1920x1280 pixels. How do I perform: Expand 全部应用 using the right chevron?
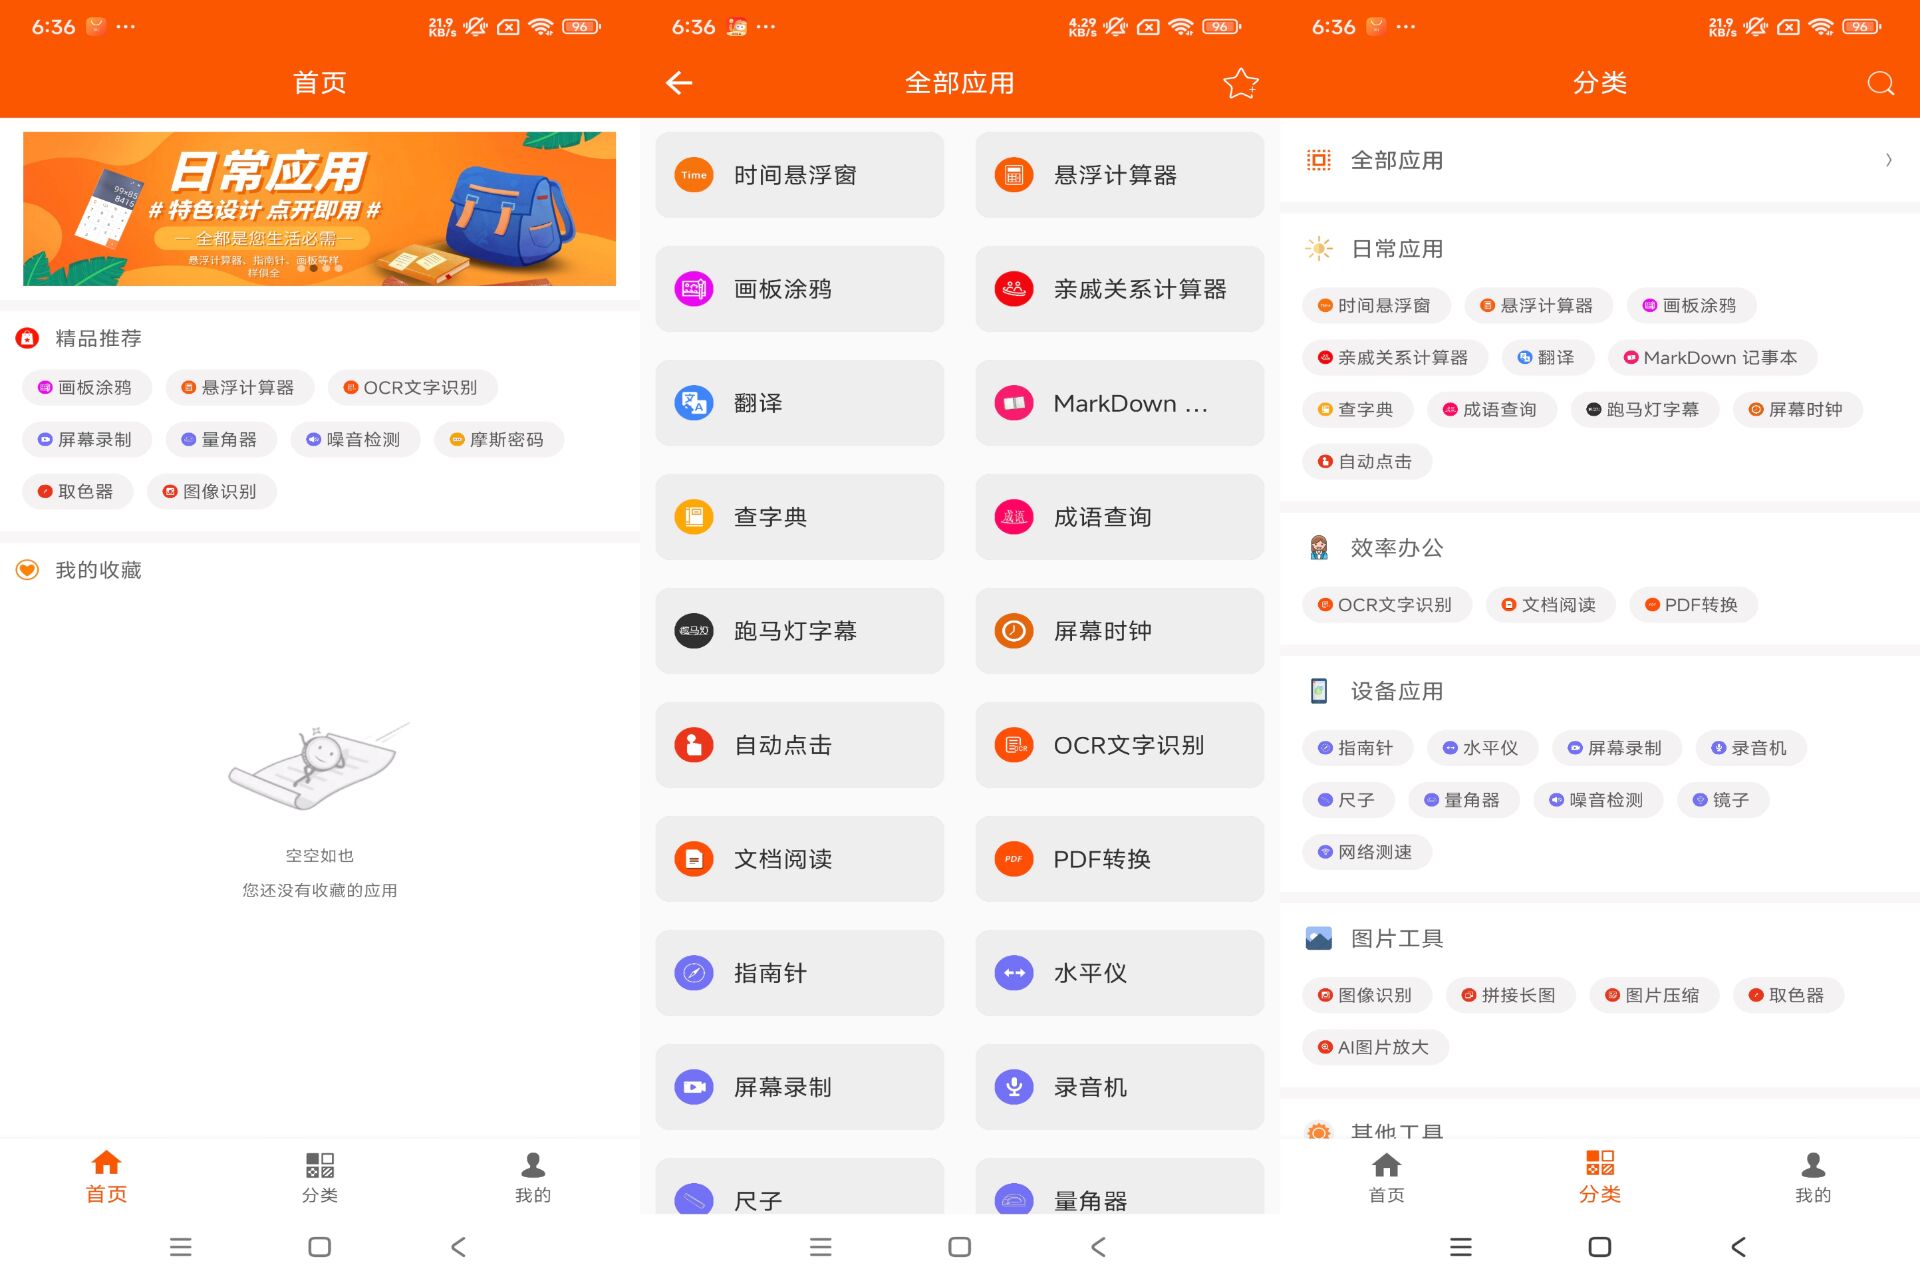click(x=1889, y=159)
